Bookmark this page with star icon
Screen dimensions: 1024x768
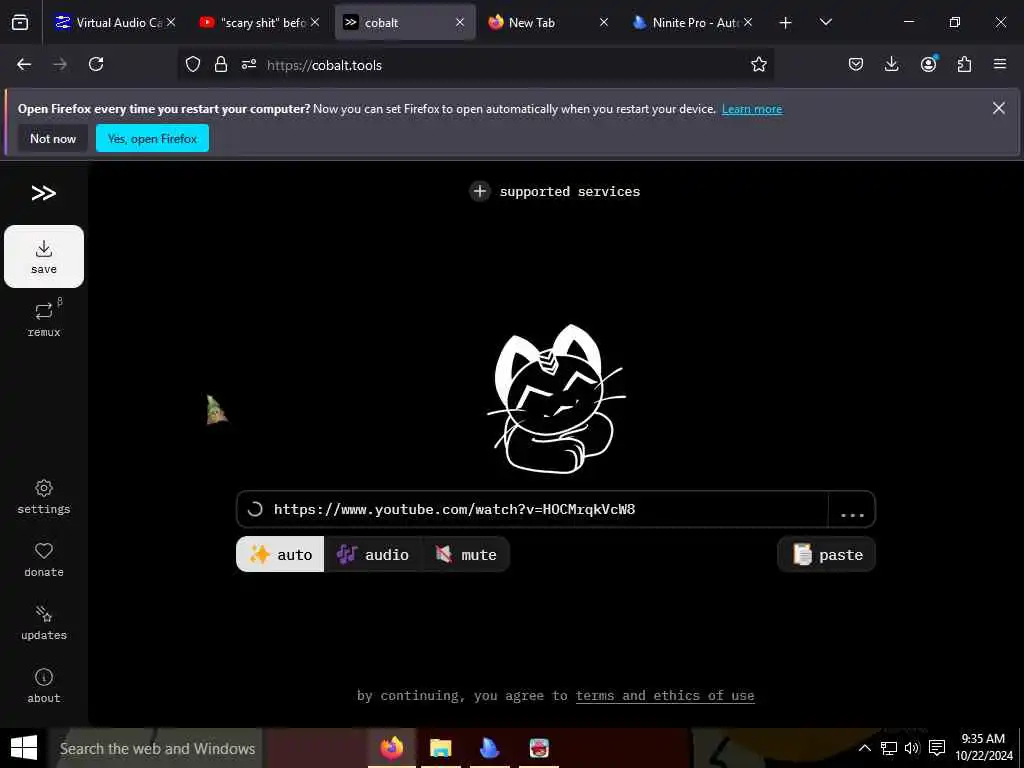tap(758, 64)
